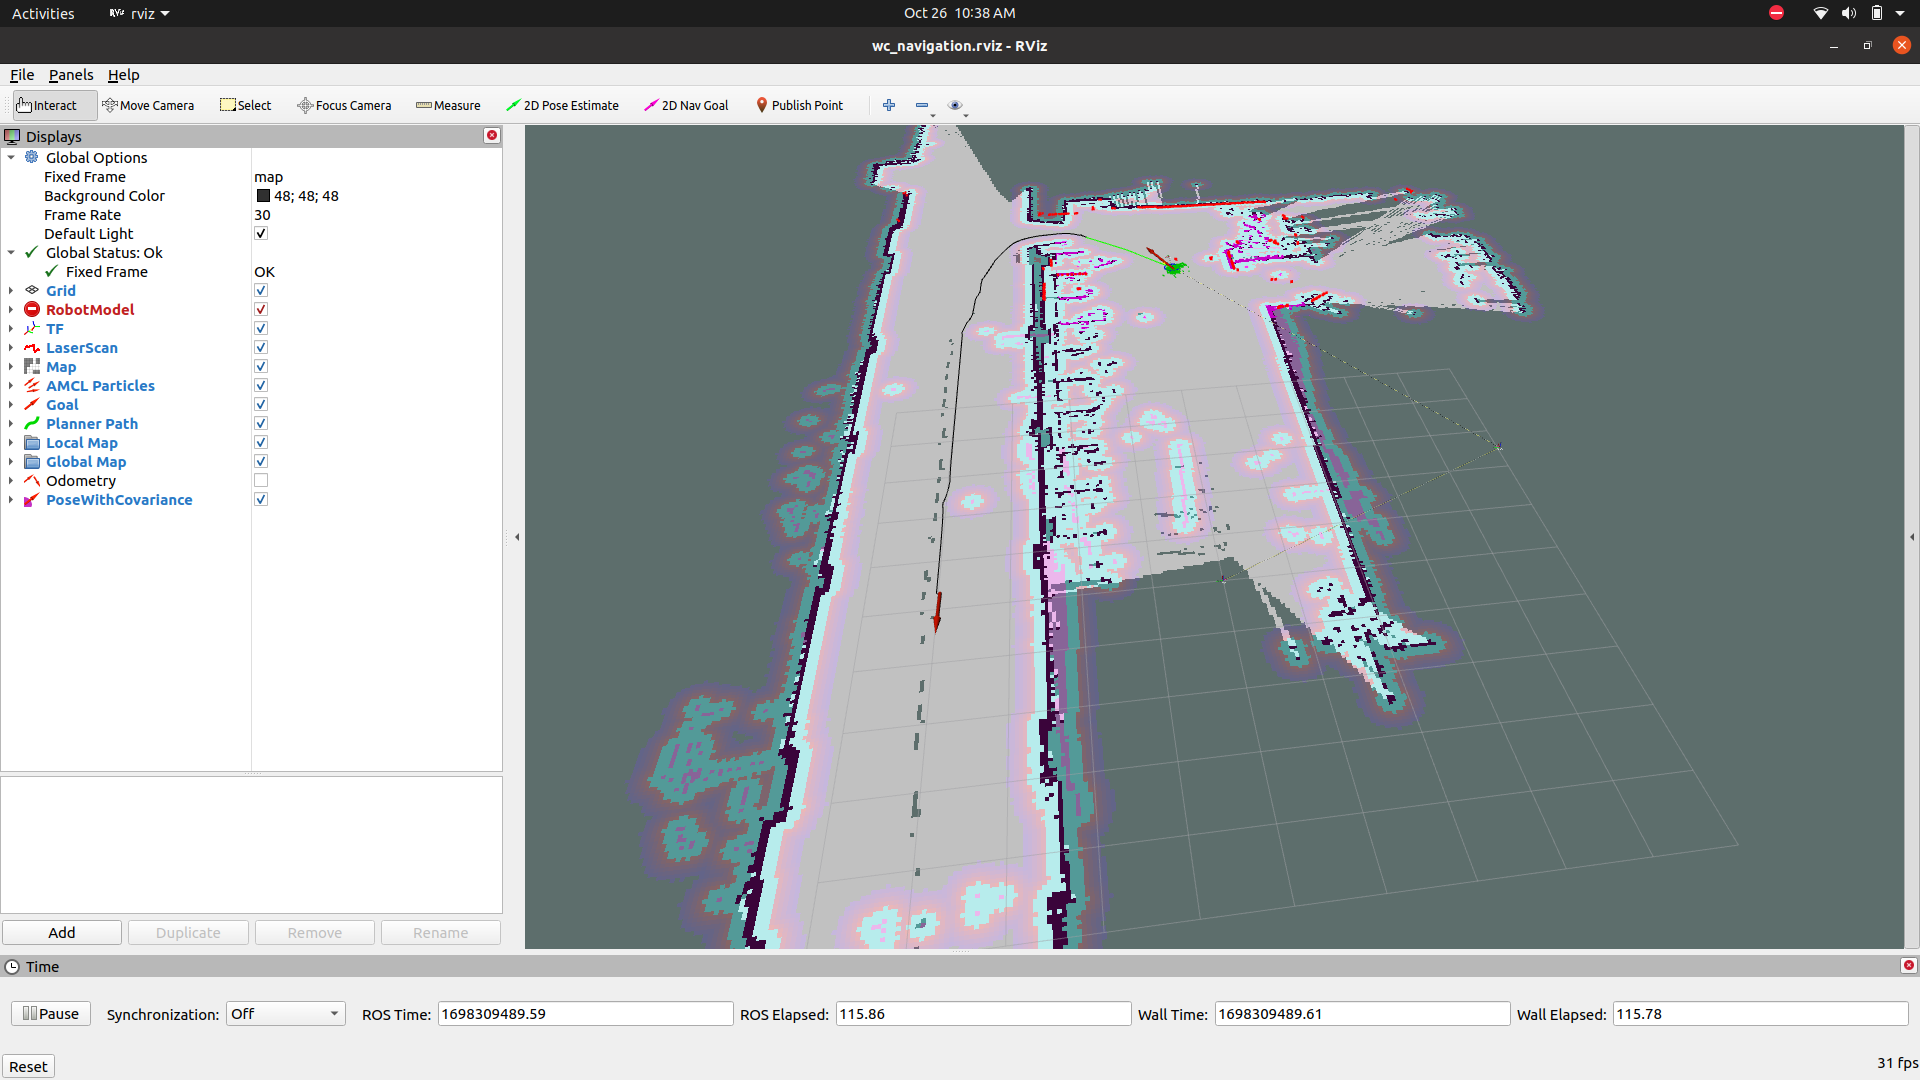This screenshot has width=1920, height=1080.
Task: Activate the Move Camera tool
Action: tap(148, 105)
